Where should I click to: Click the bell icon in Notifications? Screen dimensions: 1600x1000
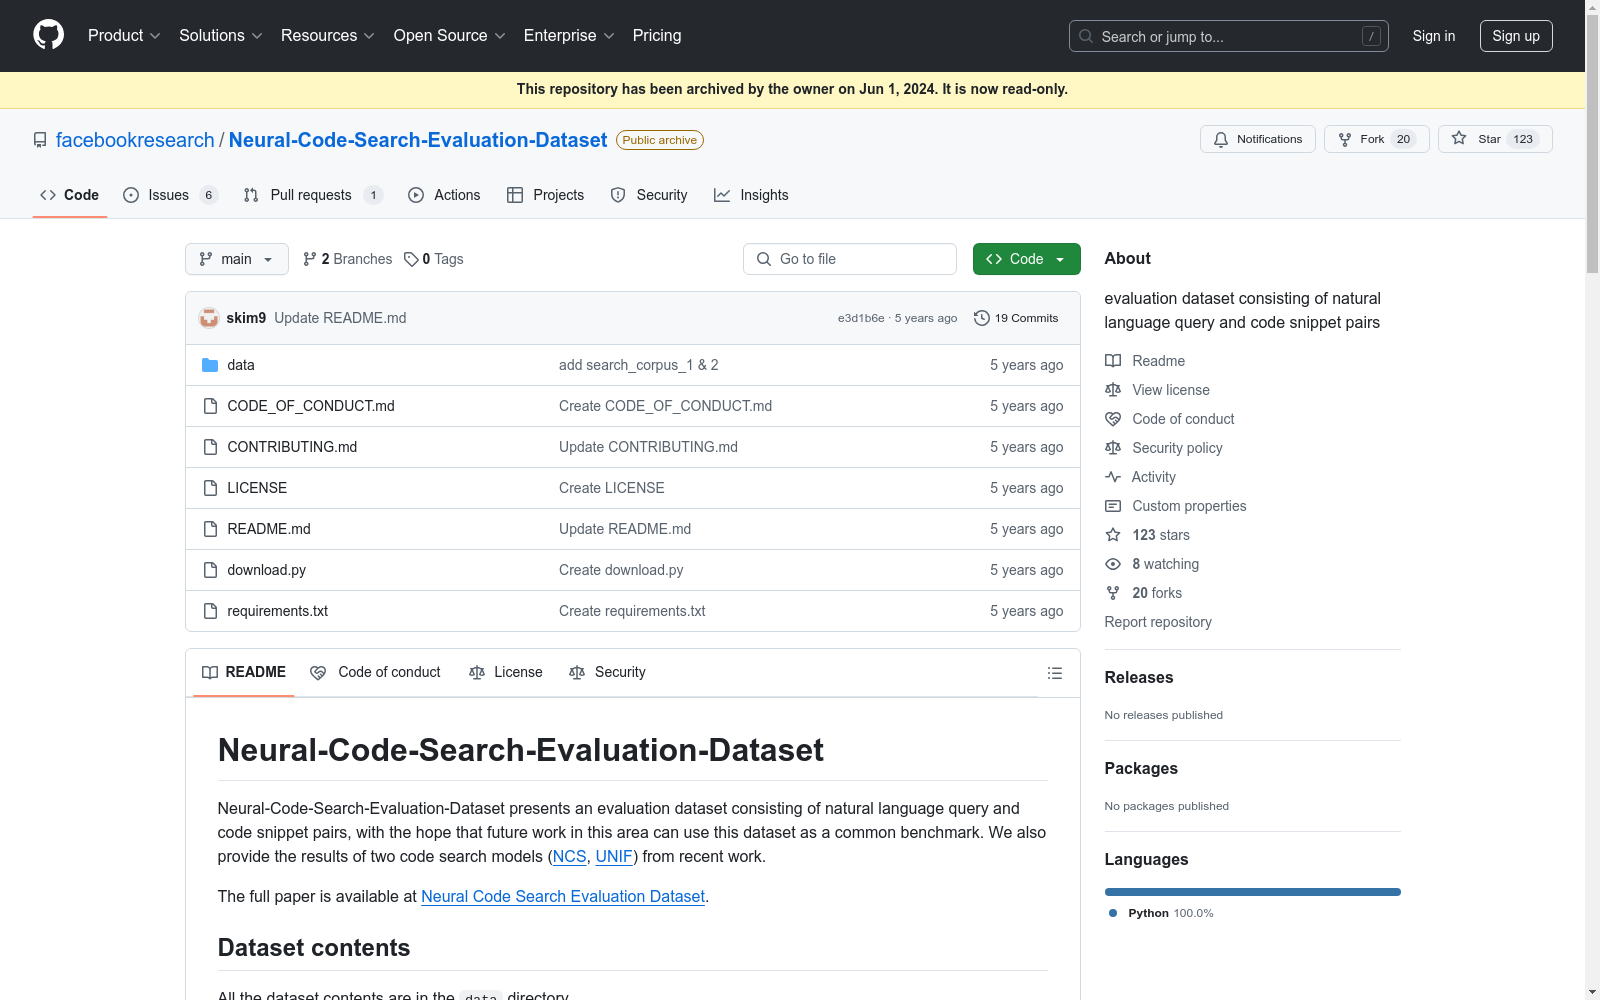pyautogui.click(x=1221, y=139)
